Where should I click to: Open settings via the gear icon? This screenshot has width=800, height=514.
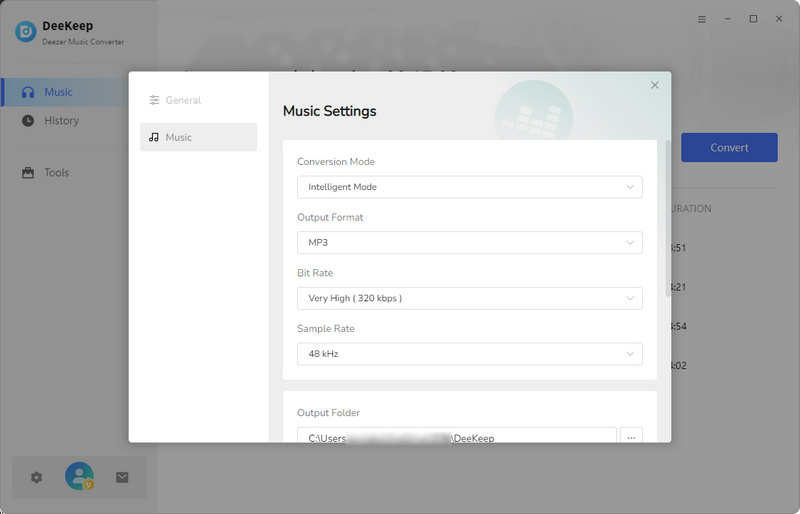coord(36,477)
